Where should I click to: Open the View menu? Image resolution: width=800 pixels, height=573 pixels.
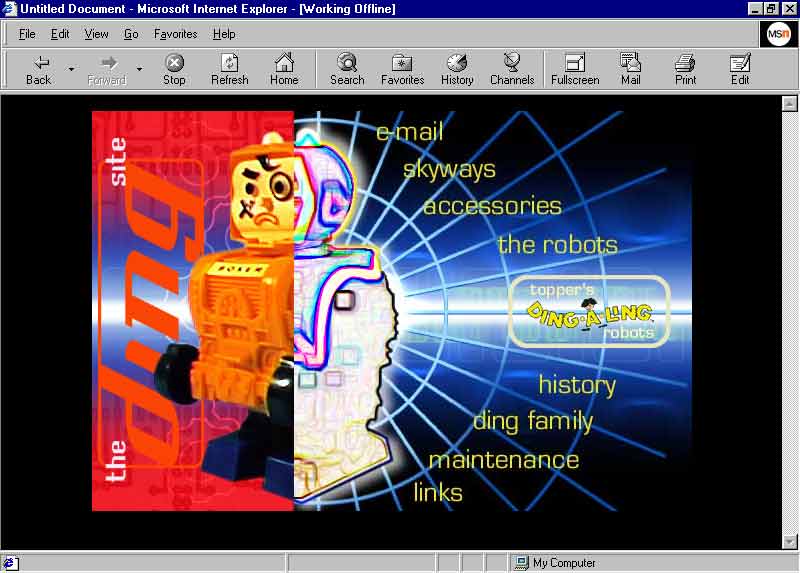point(96,34)
